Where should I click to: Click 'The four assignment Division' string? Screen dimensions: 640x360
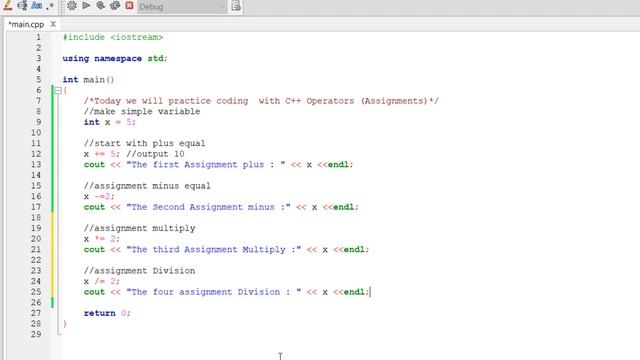213,292
